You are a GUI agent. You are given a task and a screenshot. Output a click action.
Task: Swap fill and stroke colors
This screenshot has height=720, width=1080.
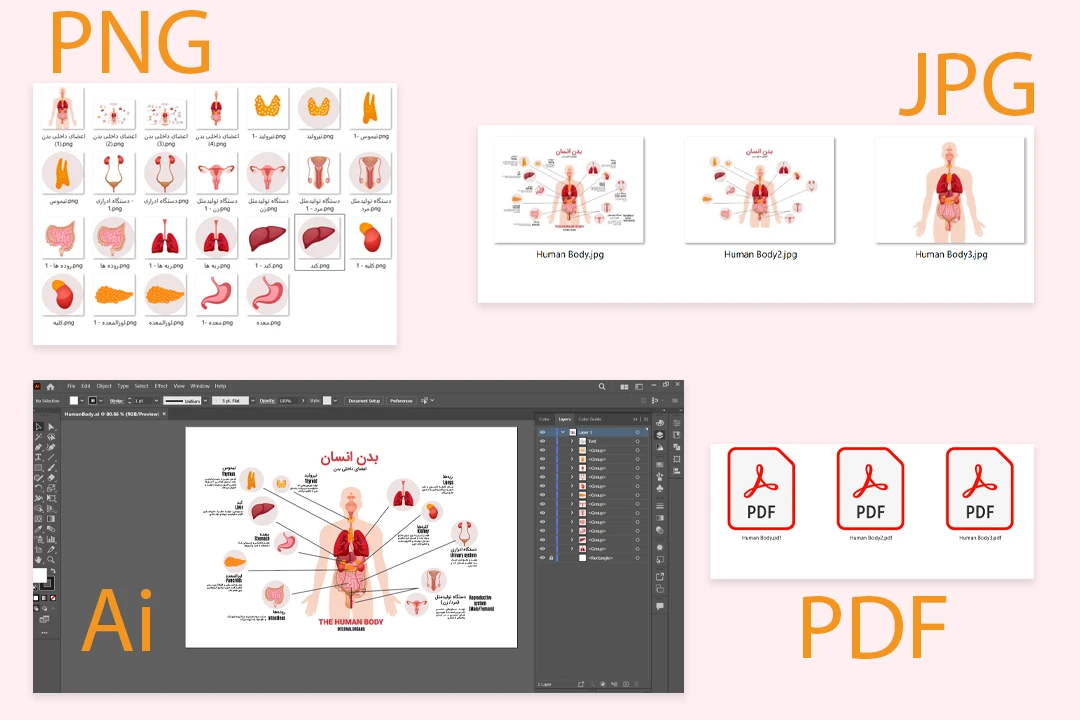(x=52, y=570)
